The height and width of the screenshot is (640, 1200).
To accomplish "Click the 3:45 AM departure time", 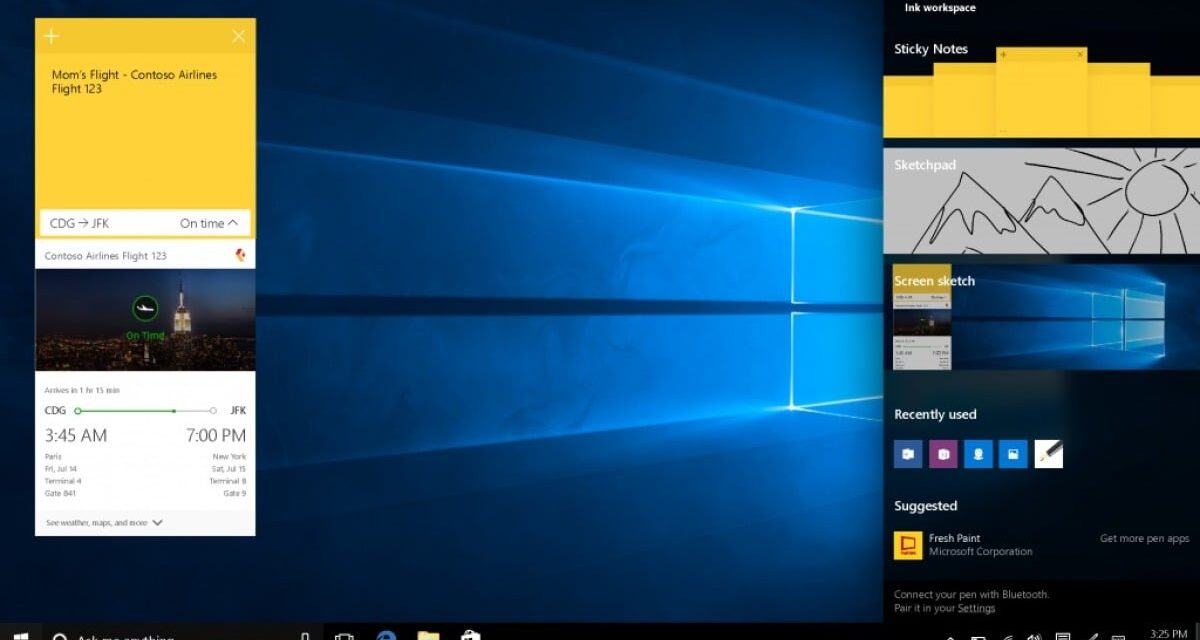I will (76, 436).
